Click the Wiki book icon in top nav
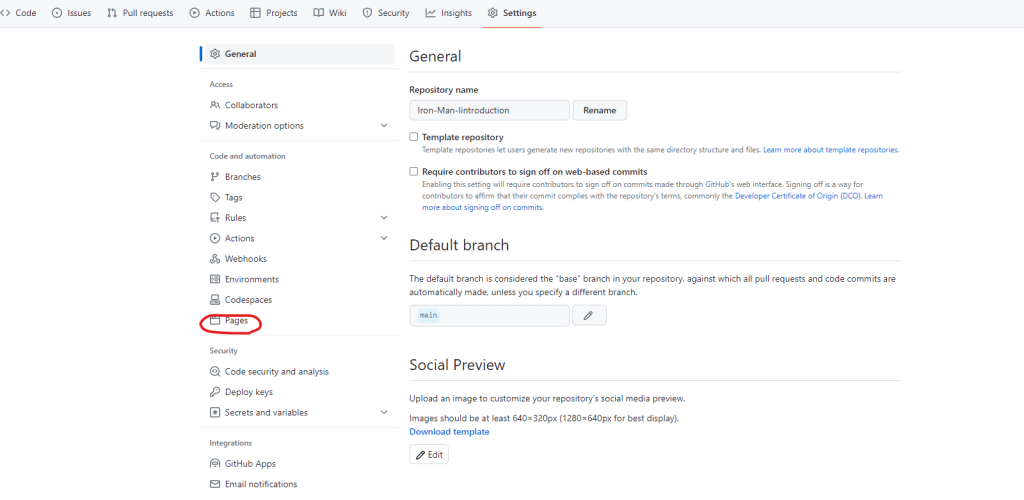This screenshot has width=1024, height=500. (319, 13)
